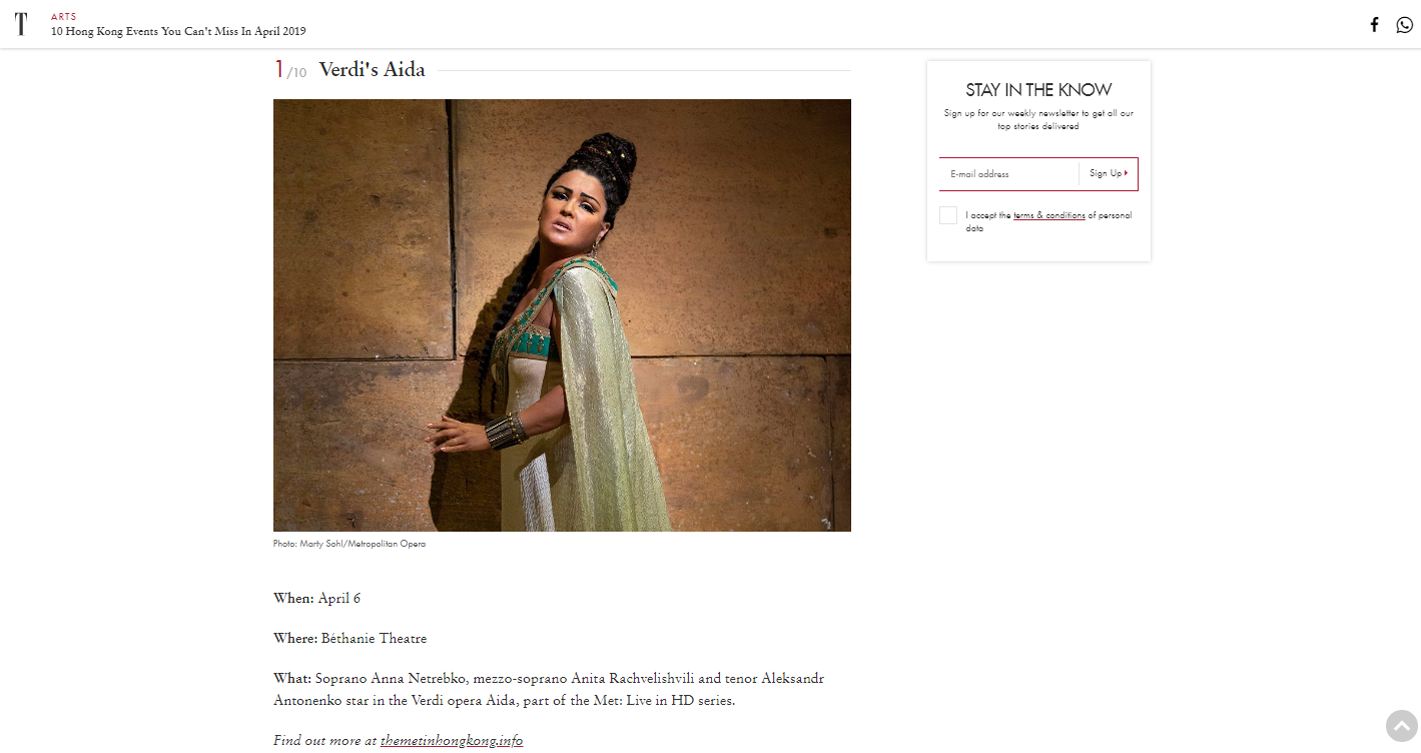This screenshot has width=1421, height=753.
Task: Visit themetinhongkong.info link
Action: click(451, 741)
